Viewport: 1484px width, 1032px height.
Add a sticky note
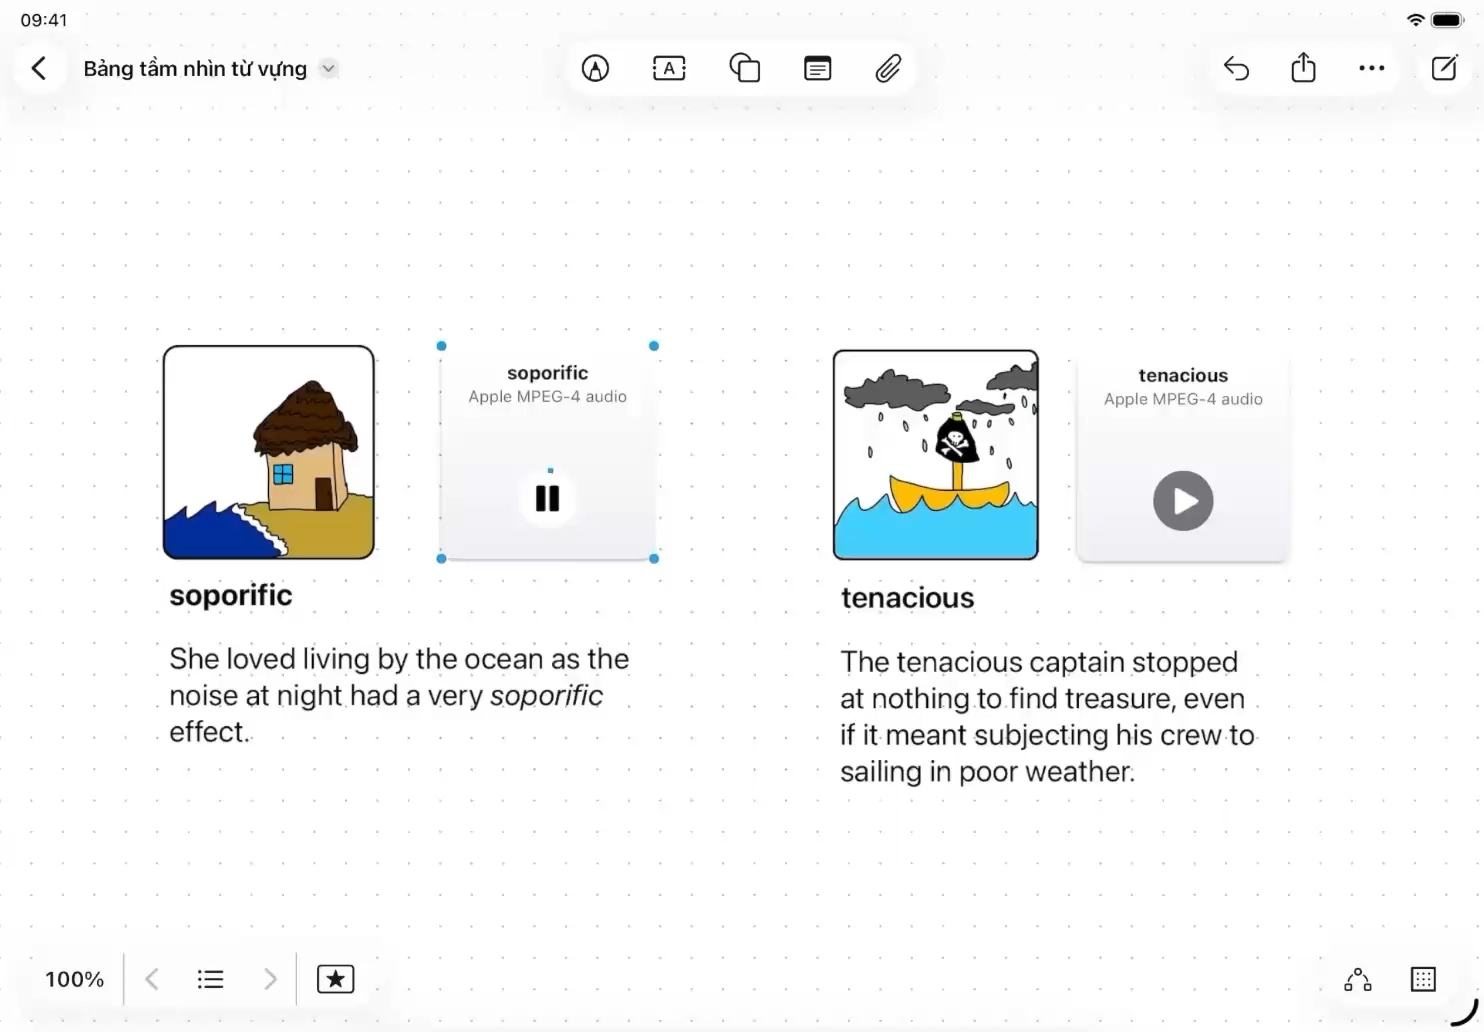[817, 68]
